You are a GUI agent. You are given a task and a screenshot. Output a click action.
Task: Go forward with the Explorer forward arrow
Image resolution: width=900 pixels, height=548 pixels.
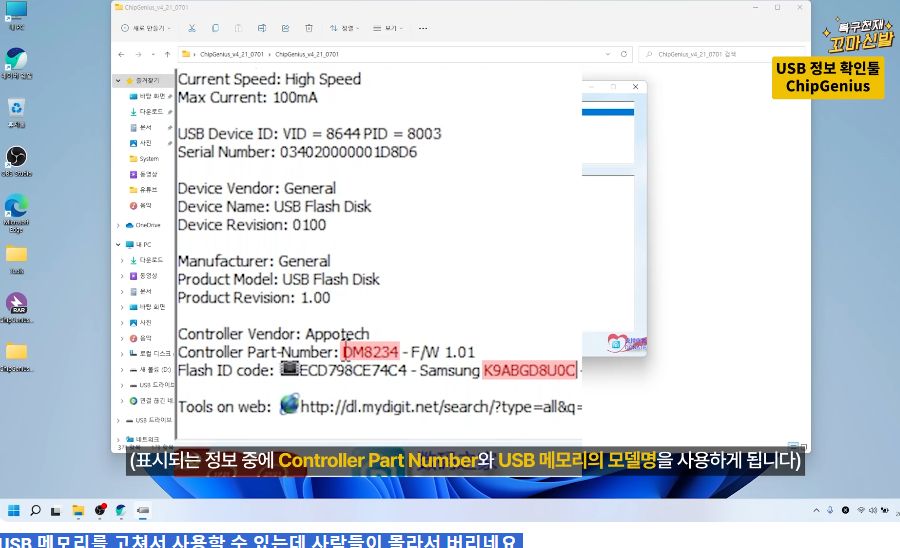click(x=138, y=55)
